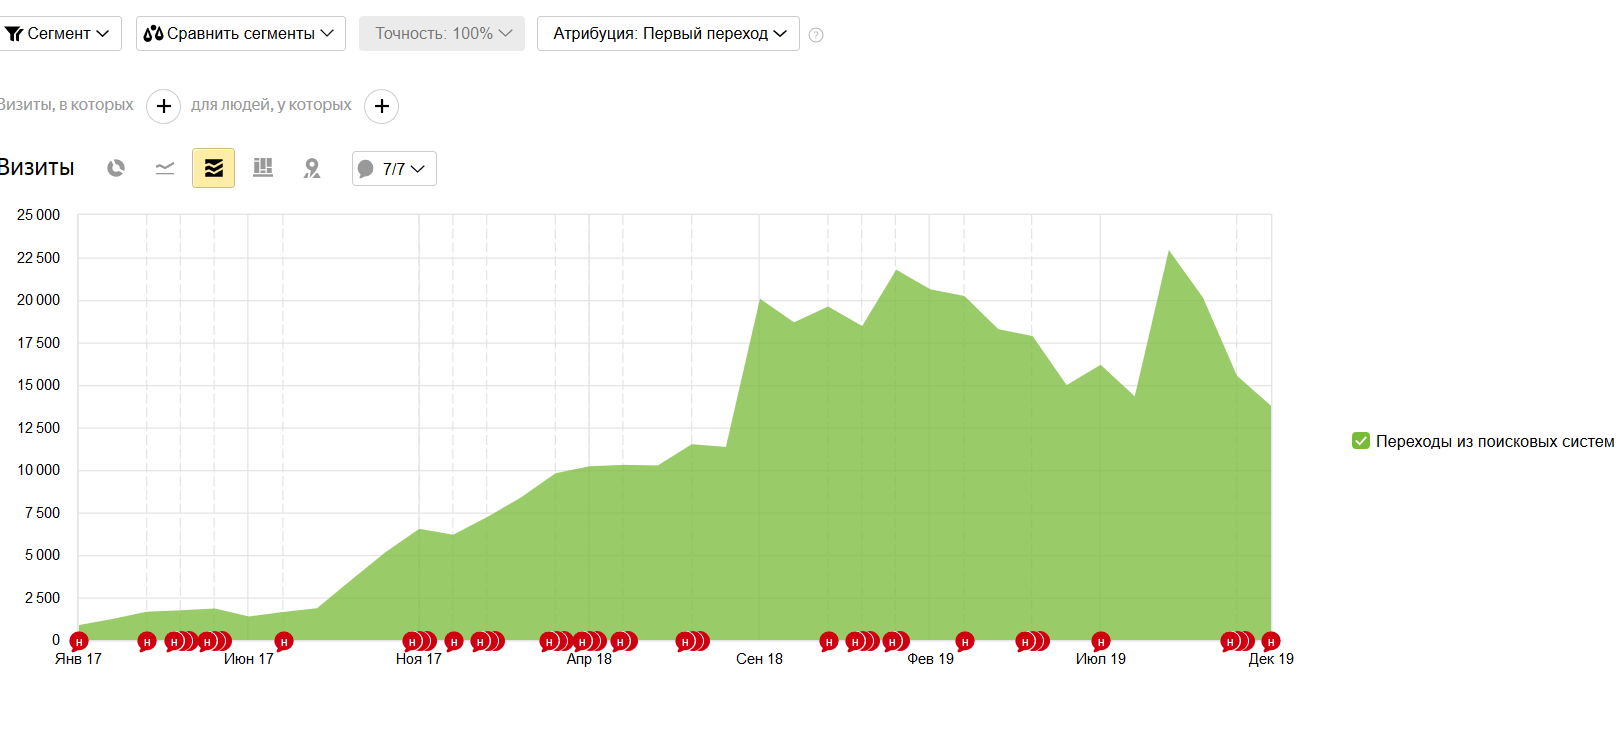
Task: Open the map chart view
Action: coord(312,168)
